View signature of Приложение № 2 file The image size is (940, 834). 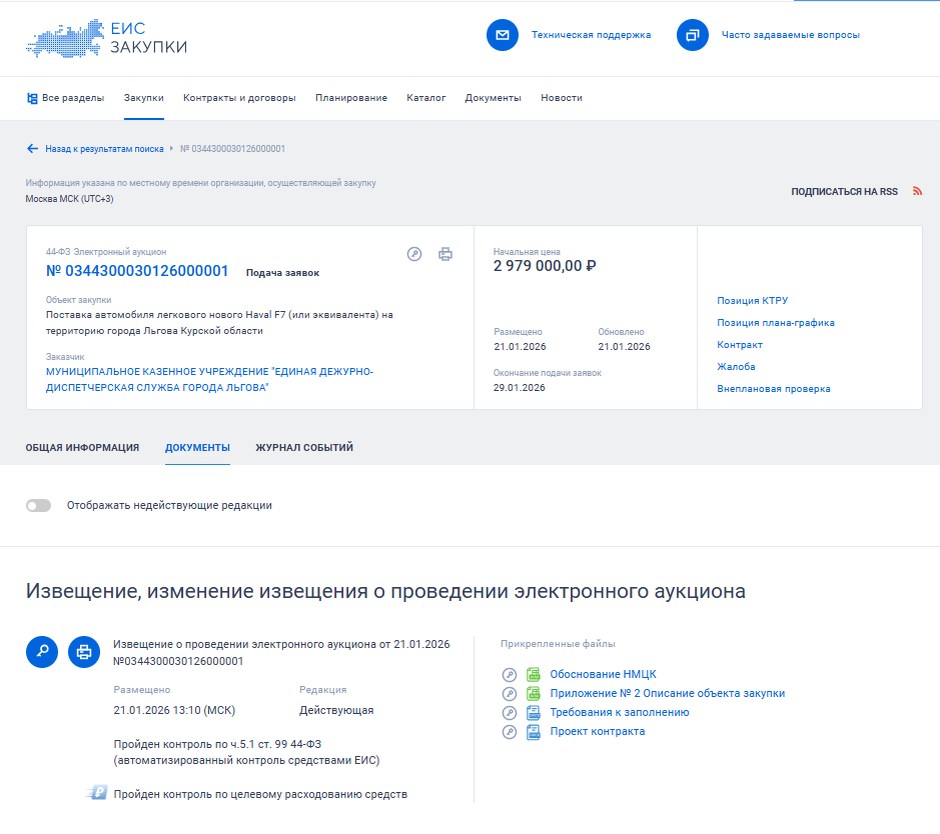pyautogui.click(x=509, y=694)
